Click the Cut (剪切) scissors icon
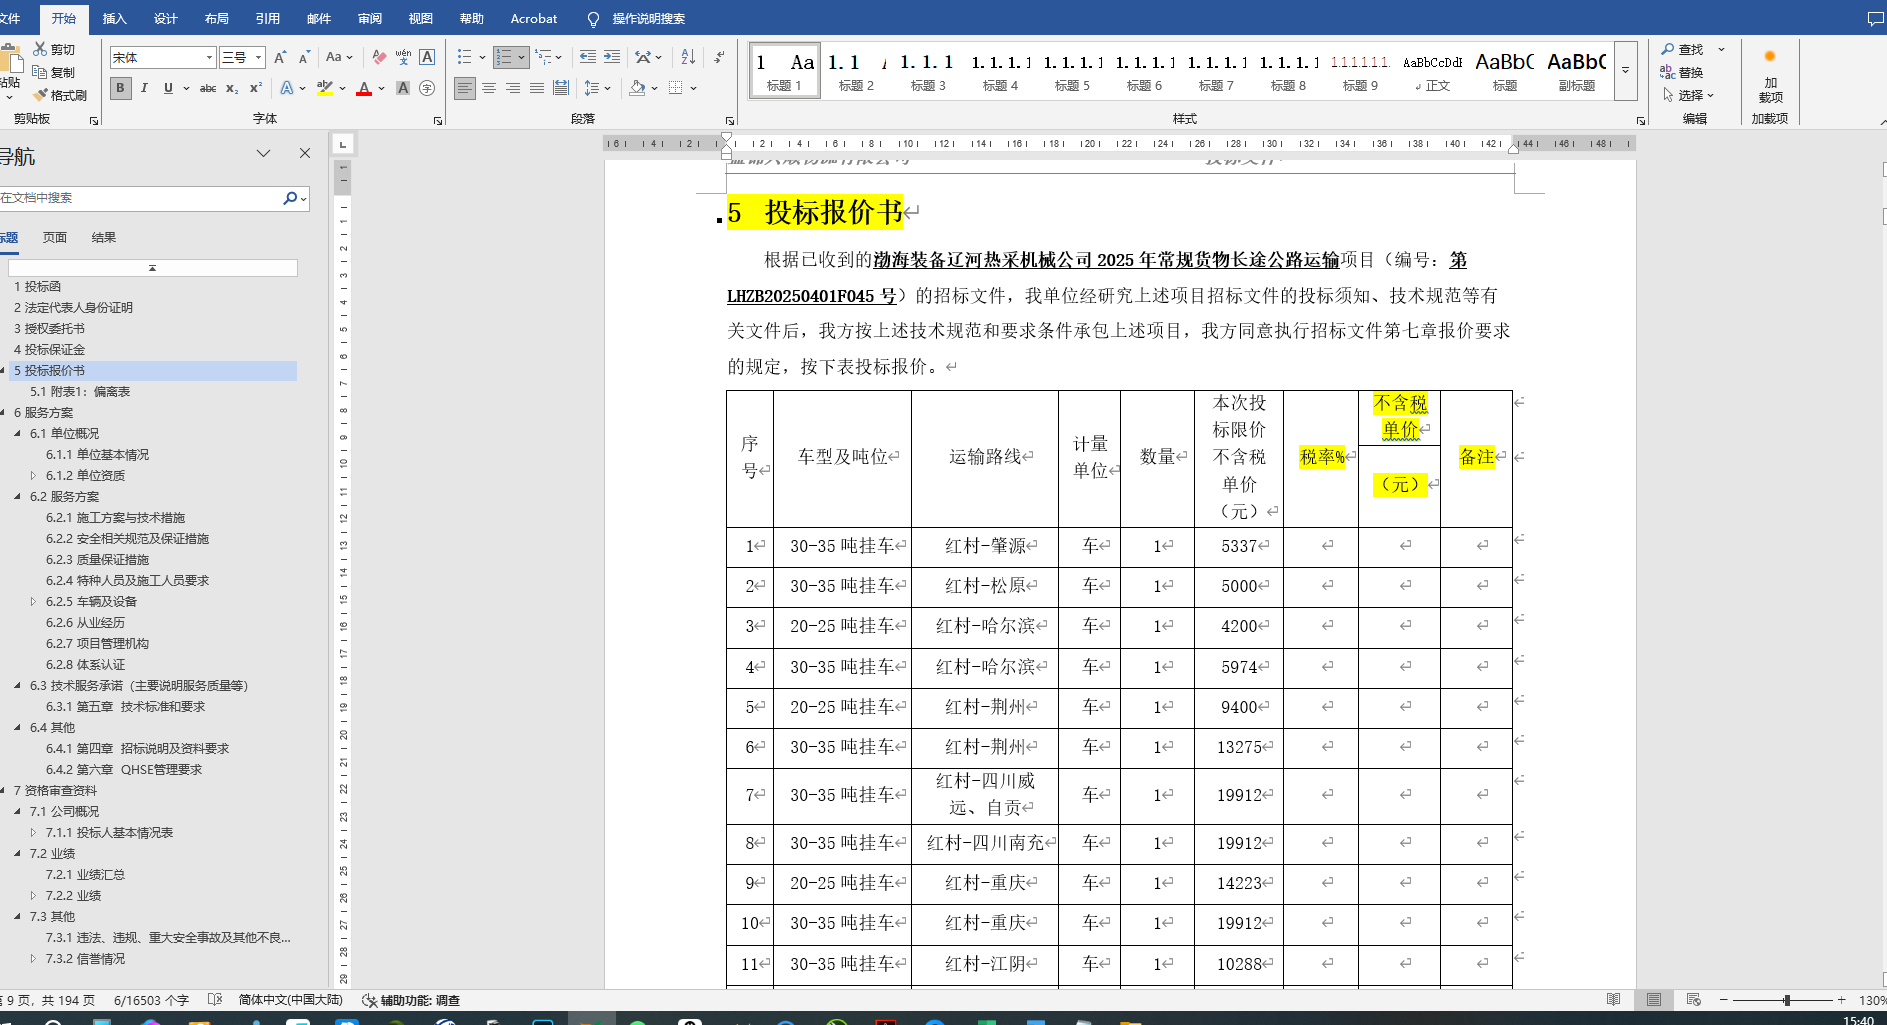1887x1025 pixels. click(x=40, y=49)
